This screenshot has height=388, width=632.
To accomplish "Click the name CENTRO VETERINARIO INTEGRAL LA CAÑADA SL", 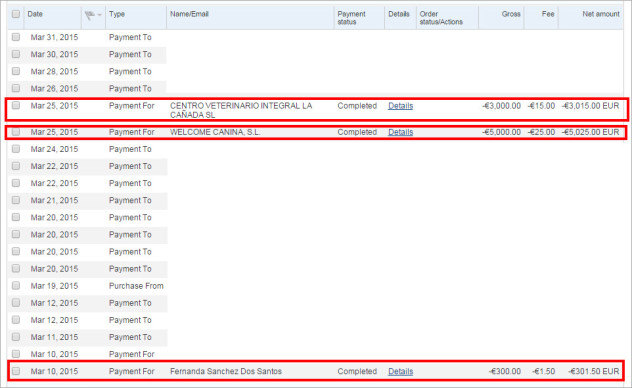I will click(x=241, y=110).
